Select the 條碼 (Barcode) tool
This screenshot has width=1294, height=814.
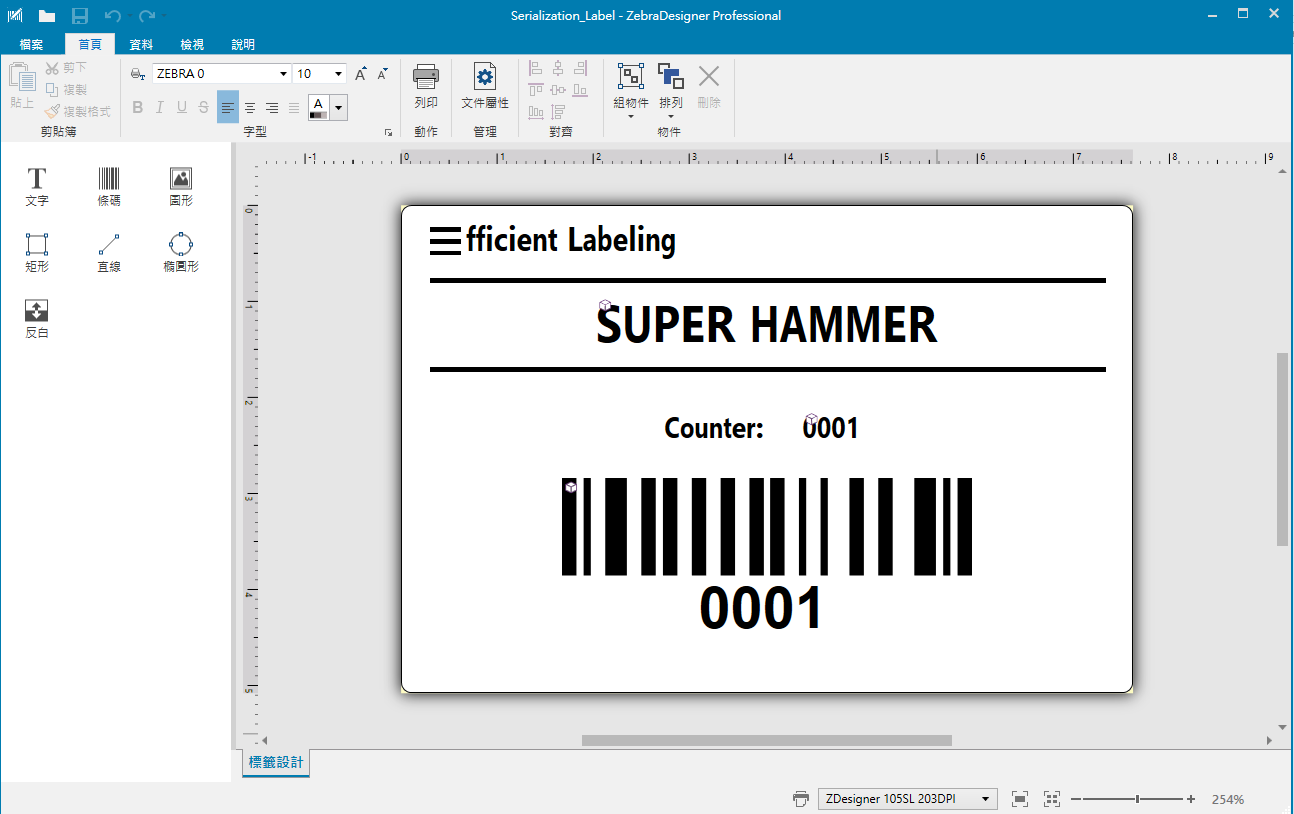109,187
